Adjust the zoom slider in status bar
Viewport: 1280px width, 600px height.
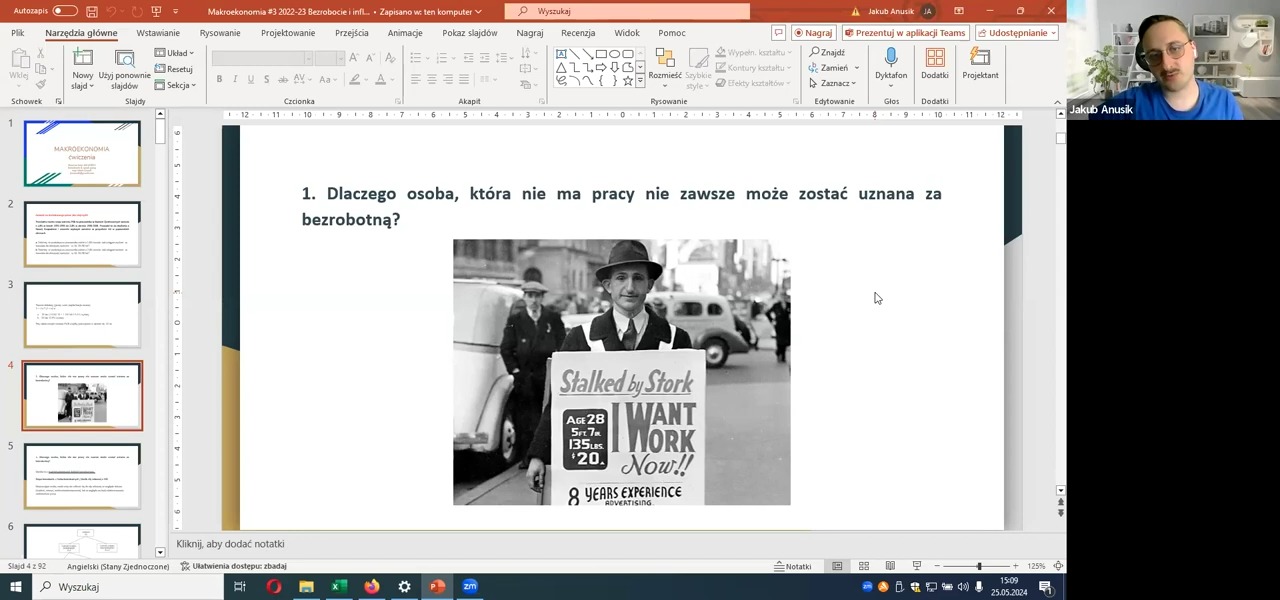point(979,566)
